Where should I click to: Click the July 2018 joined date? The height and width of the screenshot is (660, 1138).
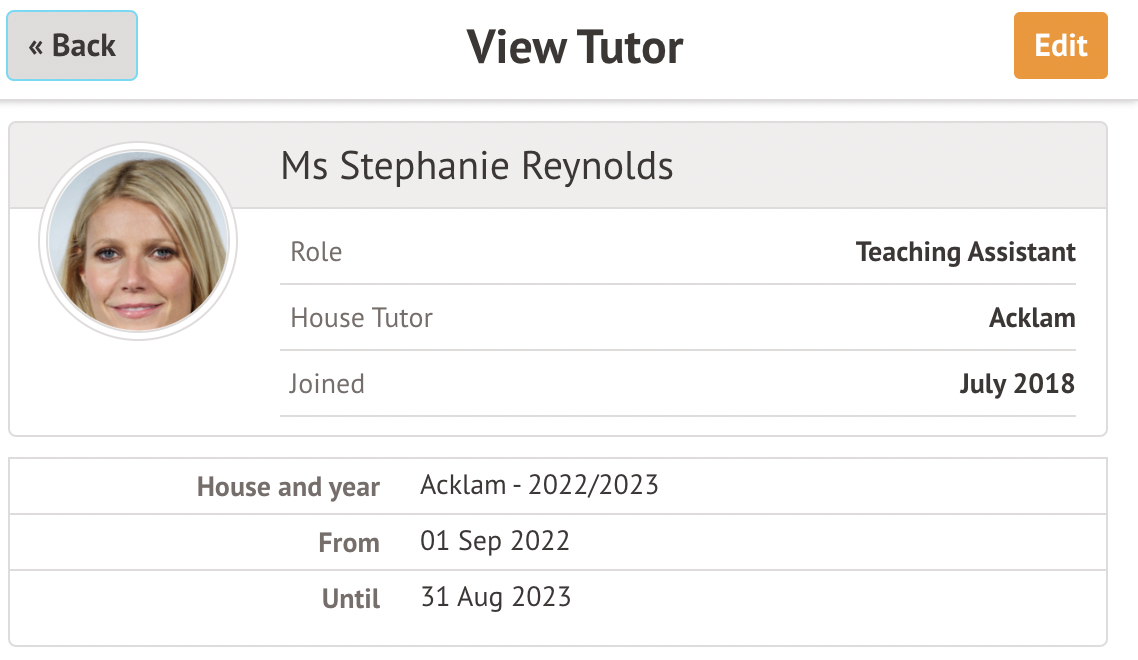(1017, 384)
